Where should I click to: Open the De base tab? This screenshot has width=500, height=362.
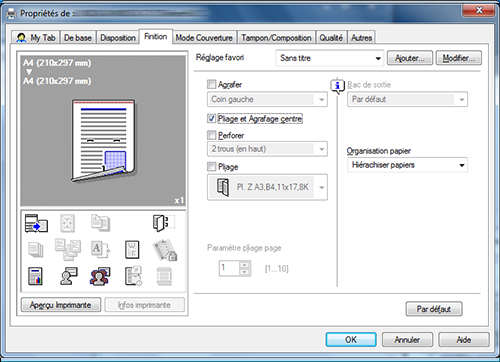78,38
